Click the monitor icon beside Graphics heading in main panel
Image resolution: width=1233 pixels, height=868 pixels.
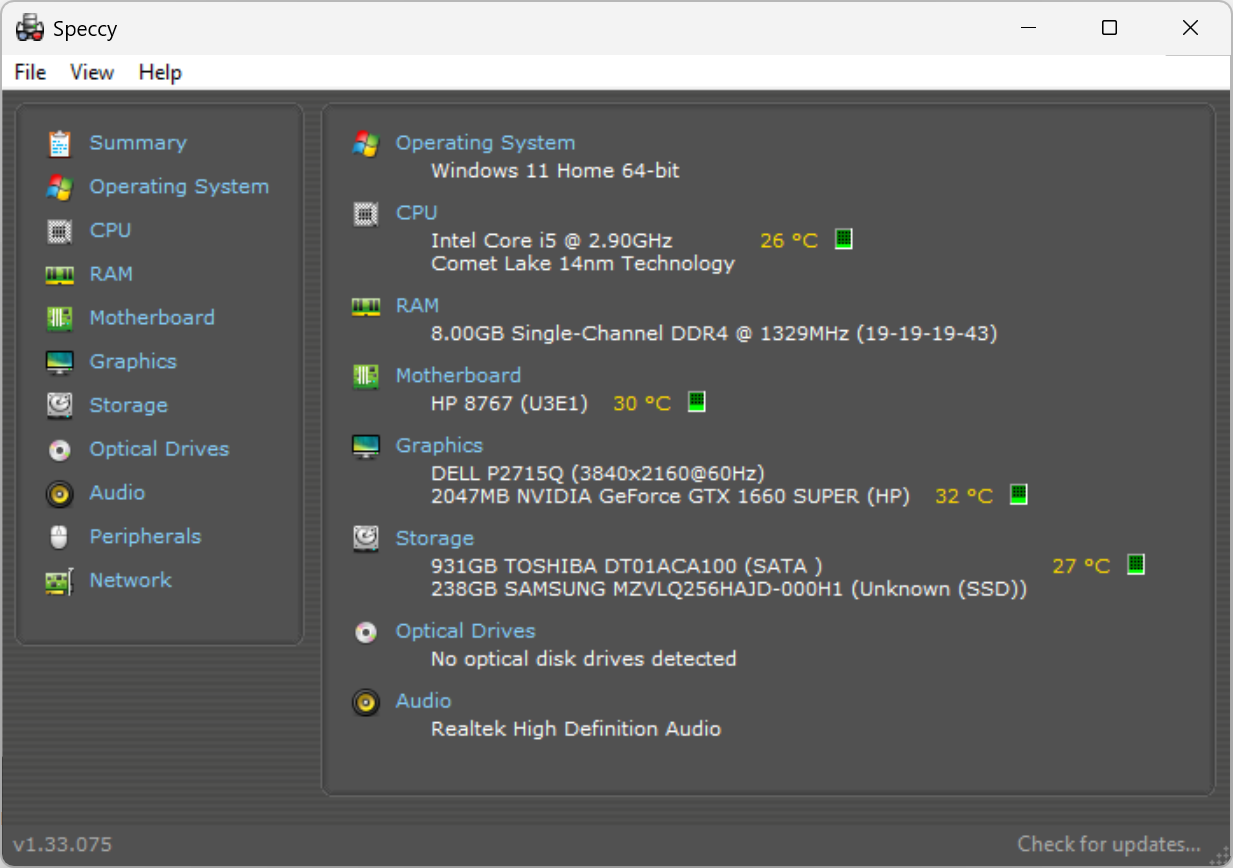coord(366,446)
